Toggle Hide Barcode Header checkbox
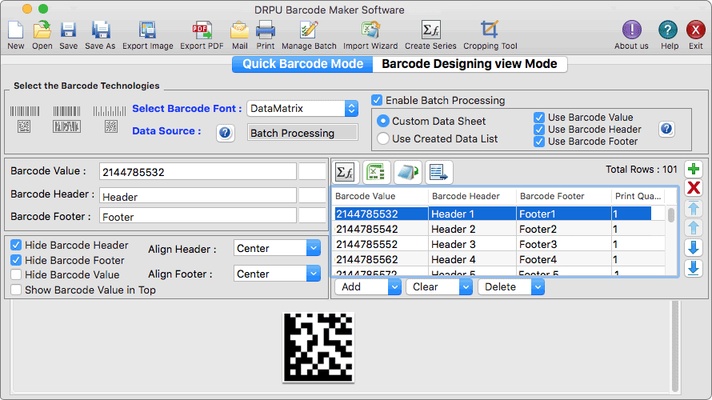The height and width of the screenshot is (400, 712). tap(16, 245)
